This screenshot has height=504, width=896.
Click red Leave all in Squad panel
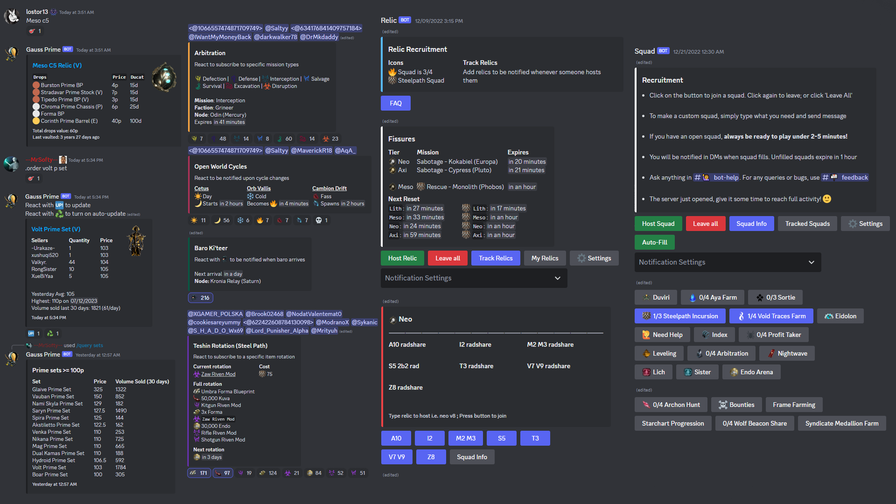[x=705, y=223]
